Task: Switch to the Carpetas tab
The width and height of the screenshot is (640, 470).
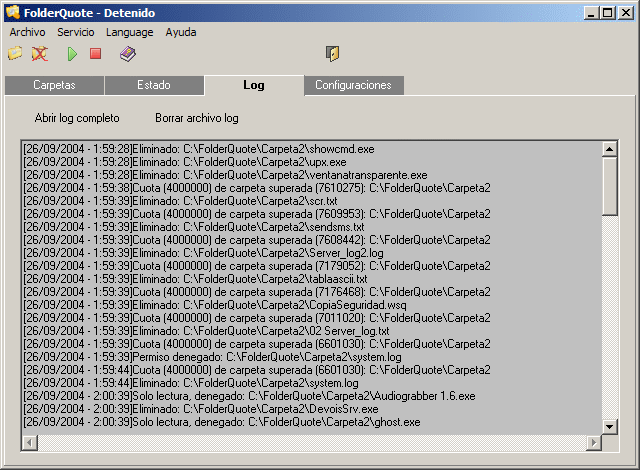Action: point(54,85)
